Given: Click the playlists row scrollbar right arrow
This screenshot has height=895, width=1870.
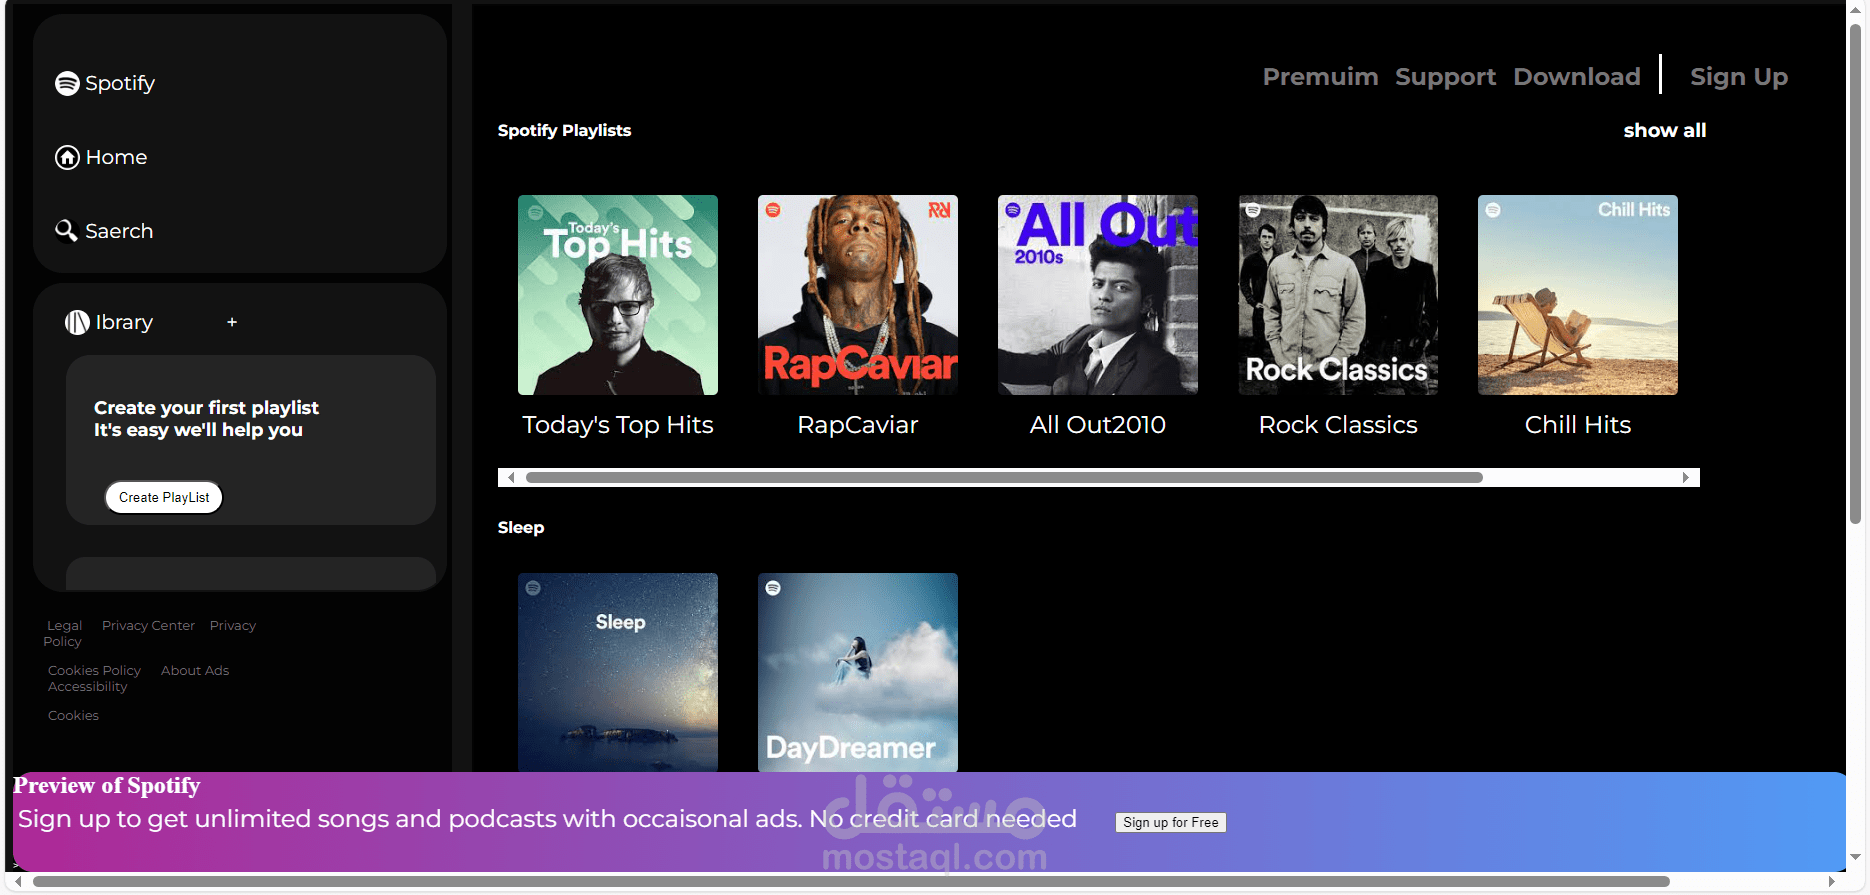Looking at the screenshot, I should coord(1686,478).
